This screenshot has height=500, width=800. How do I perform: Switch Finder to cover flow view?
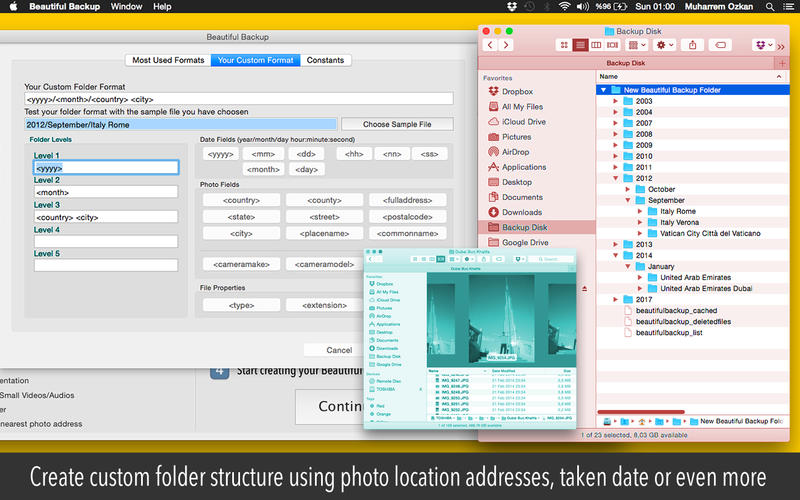pos(612,45)
